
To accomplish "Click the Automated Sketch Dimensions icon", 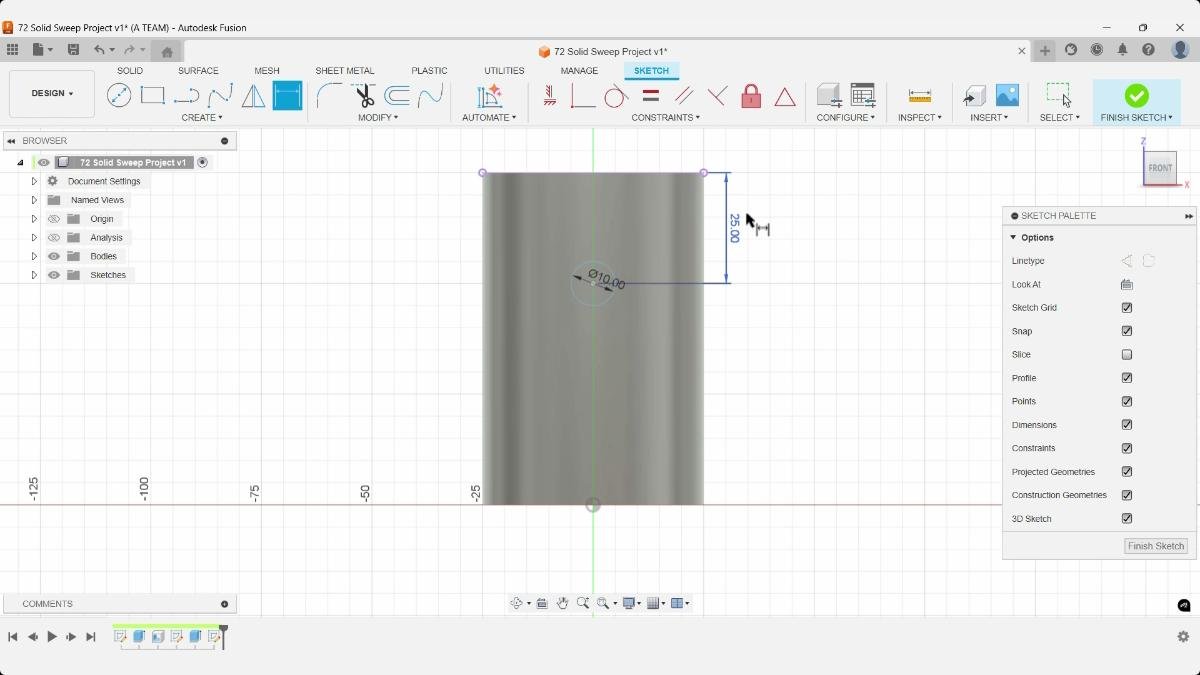I will coord(489,96).
